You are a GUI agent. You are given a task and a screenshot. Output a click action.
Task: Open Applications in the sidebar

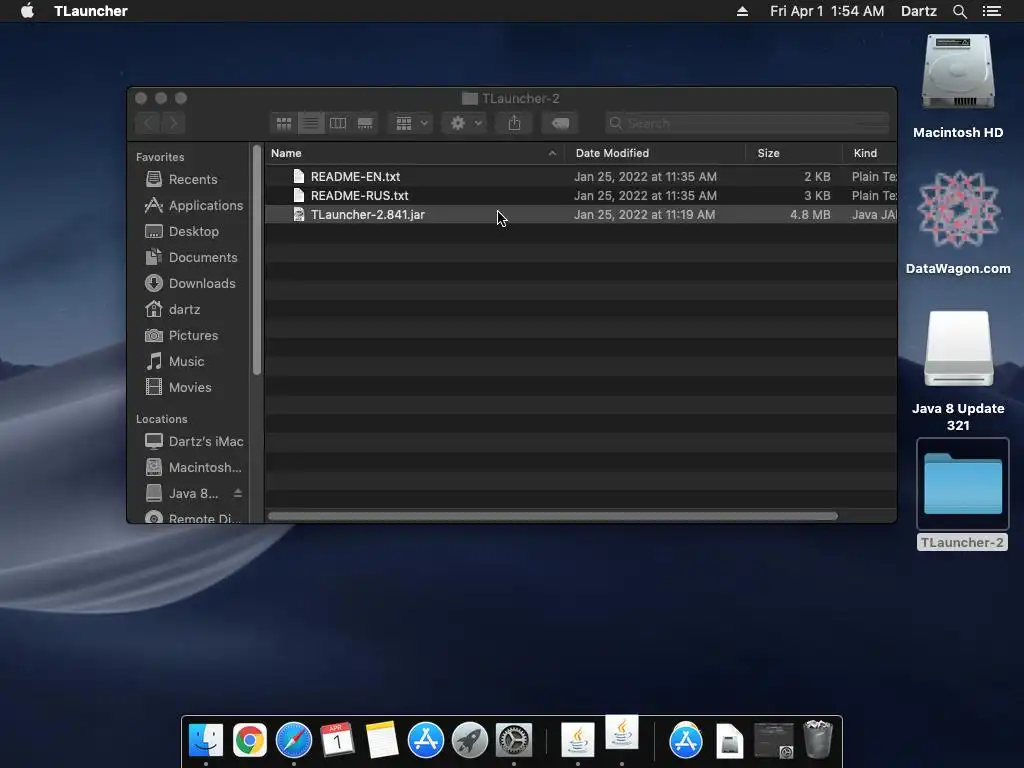click(x=193, y=205)
